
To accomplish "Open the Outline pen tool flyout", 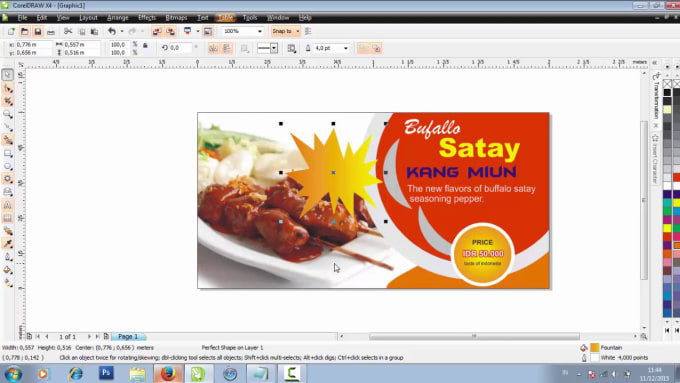I will point(7,257).
